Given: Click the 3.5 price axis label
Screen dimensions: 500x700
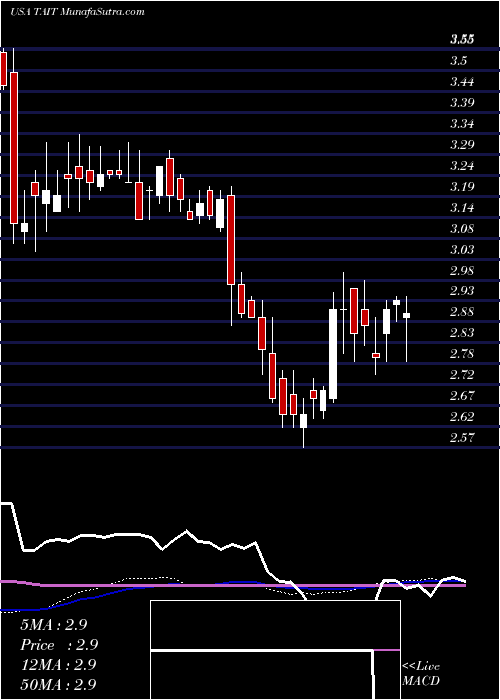Looking at the screenshot, I should coord(458,61).
